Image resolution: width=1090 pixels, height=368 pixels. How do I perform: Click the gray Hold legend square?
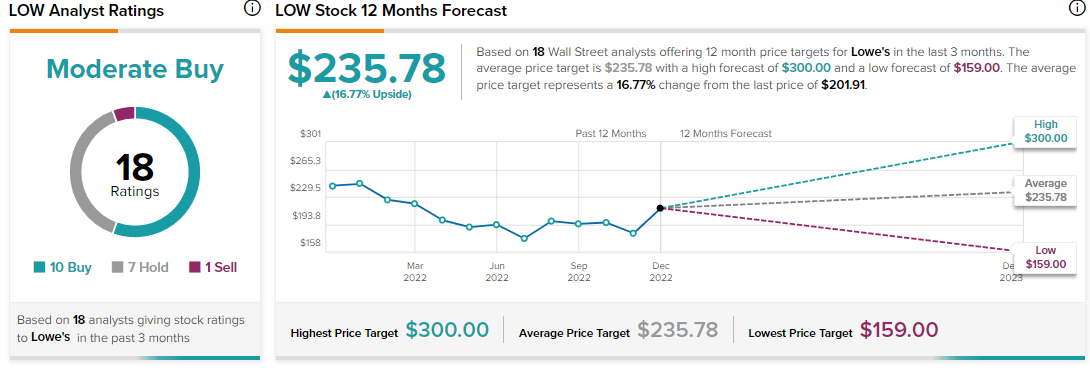coord(117,267)
